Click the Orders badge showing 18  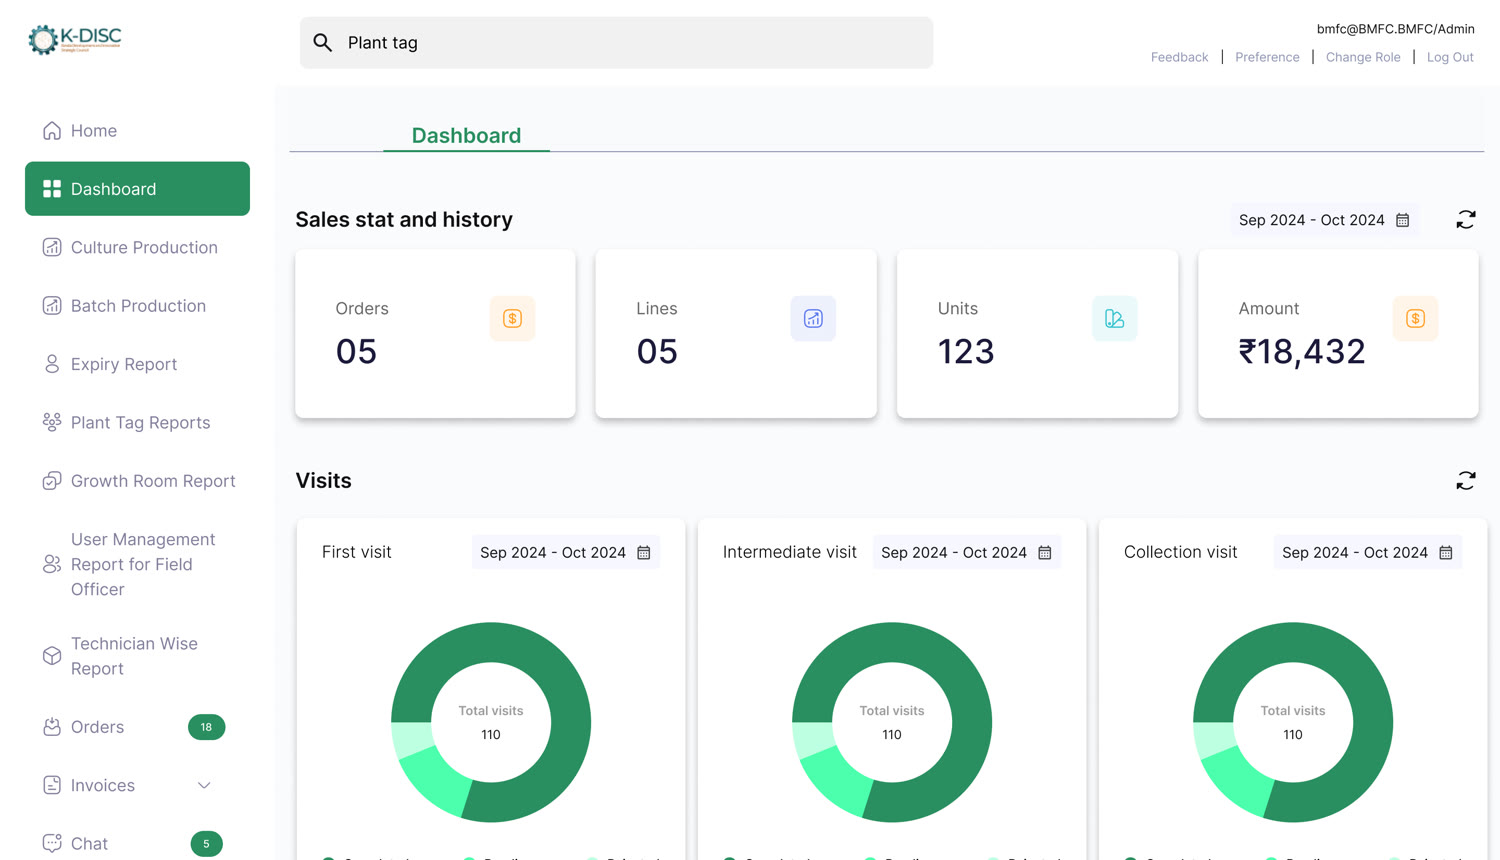(x=206, y=727)
